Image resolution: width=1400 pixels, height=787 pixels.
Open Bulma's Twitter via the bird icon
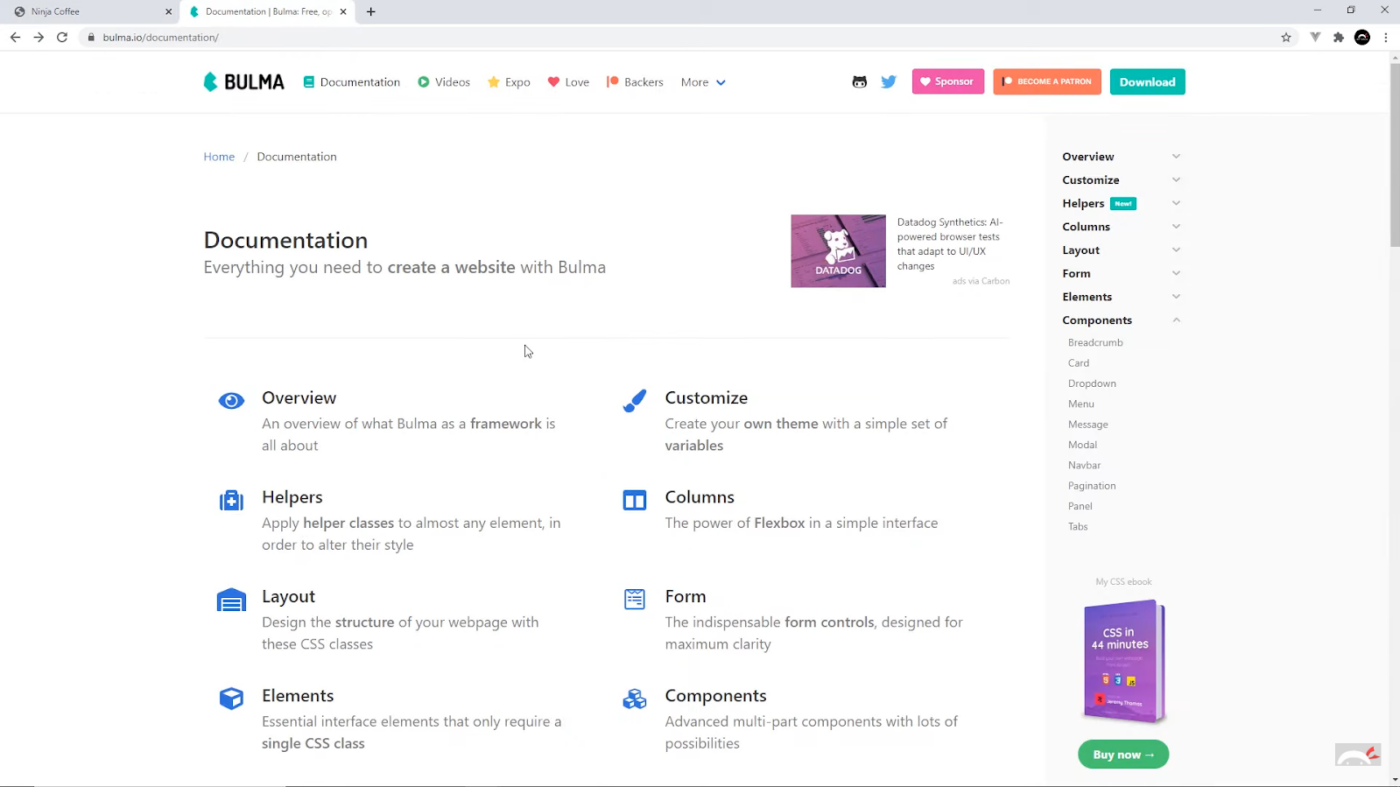pos(888,81)
